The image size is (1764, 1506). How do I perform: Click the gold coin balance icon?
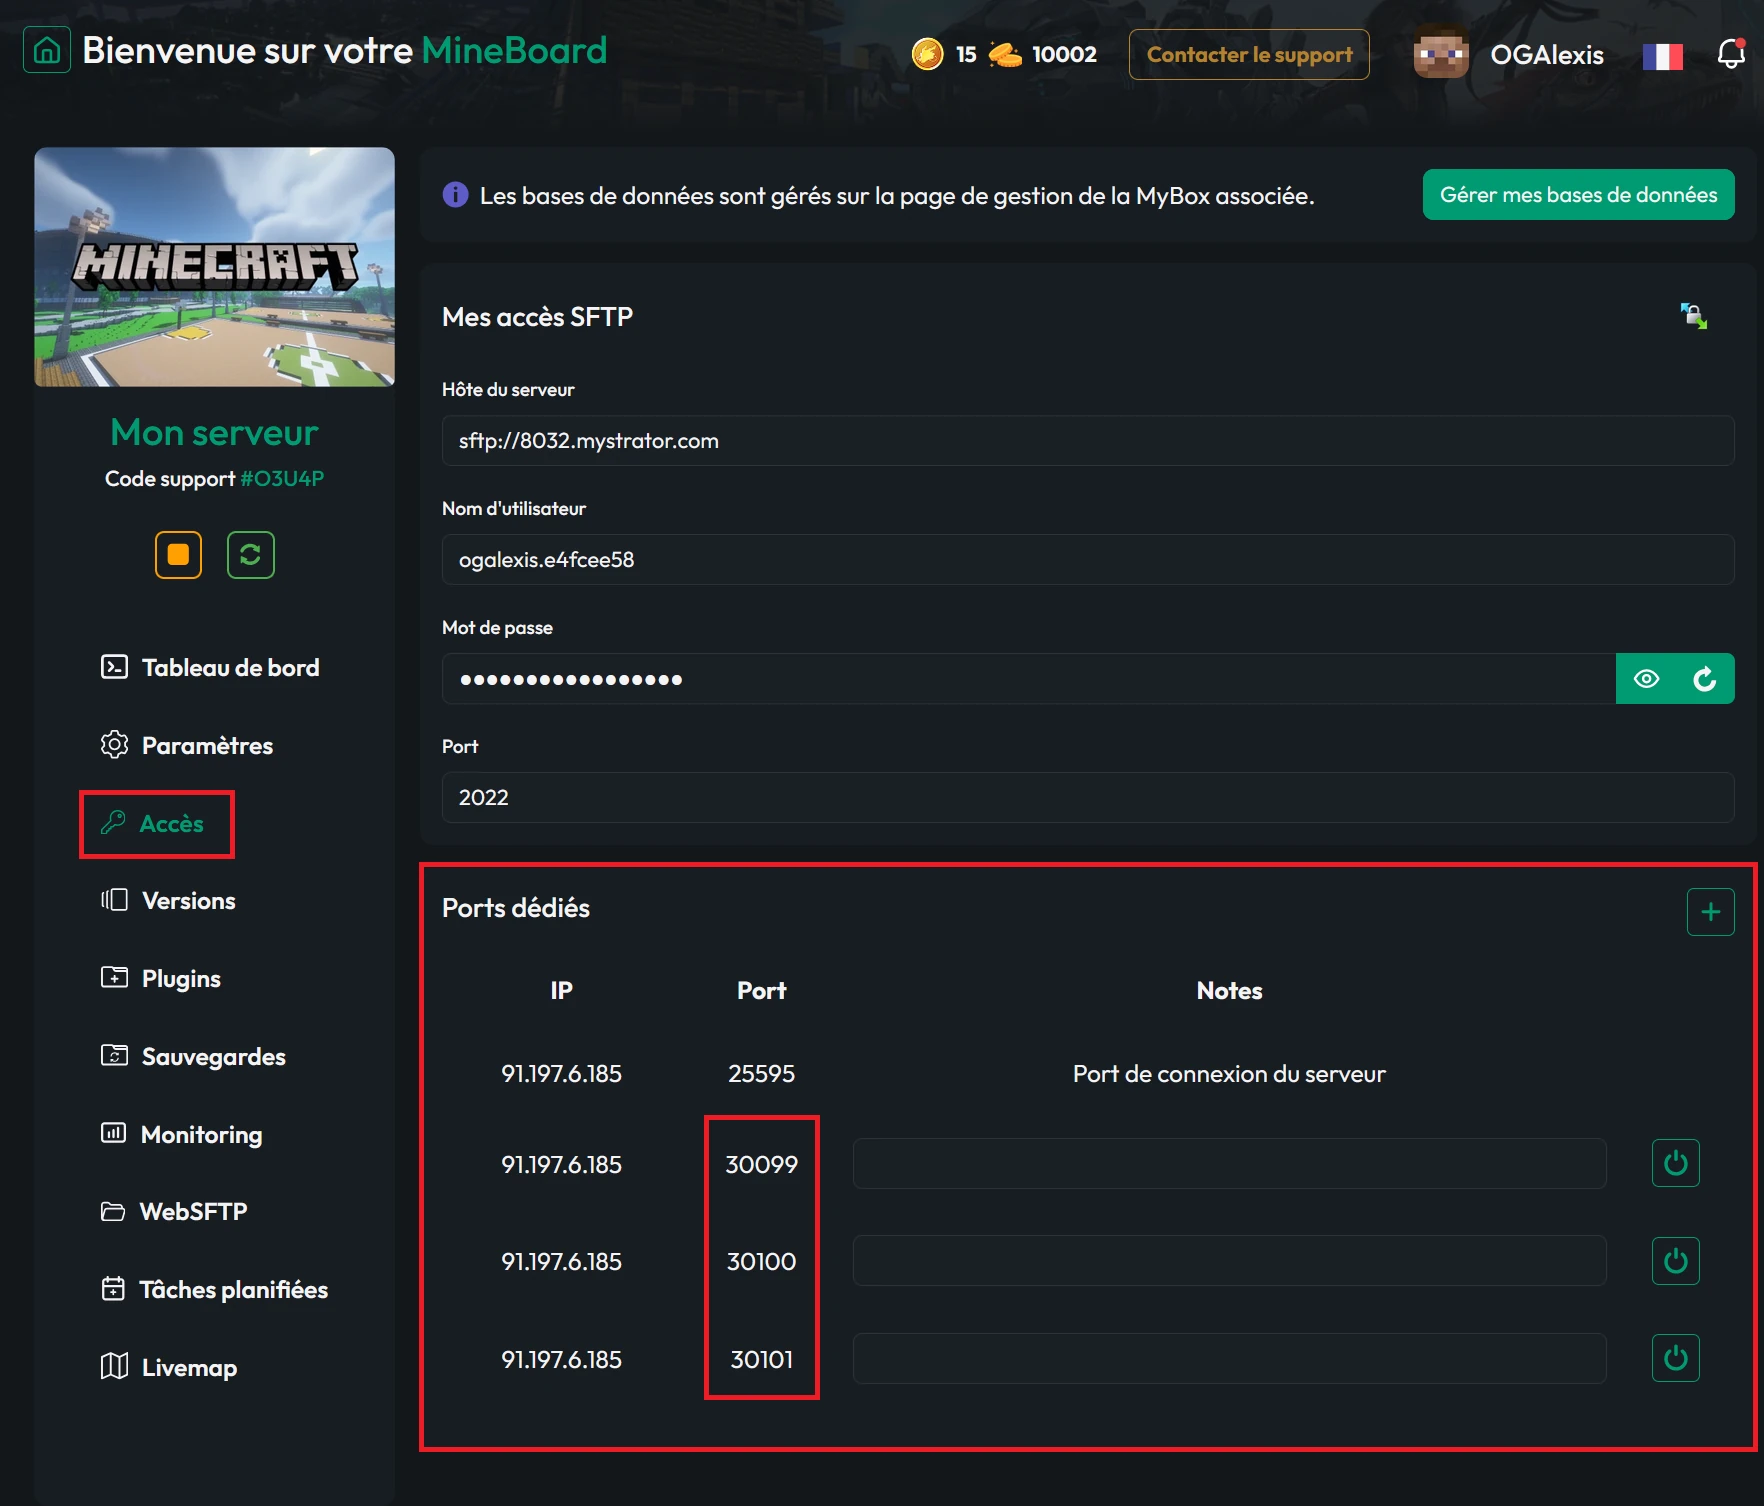(x=927, y=54)
